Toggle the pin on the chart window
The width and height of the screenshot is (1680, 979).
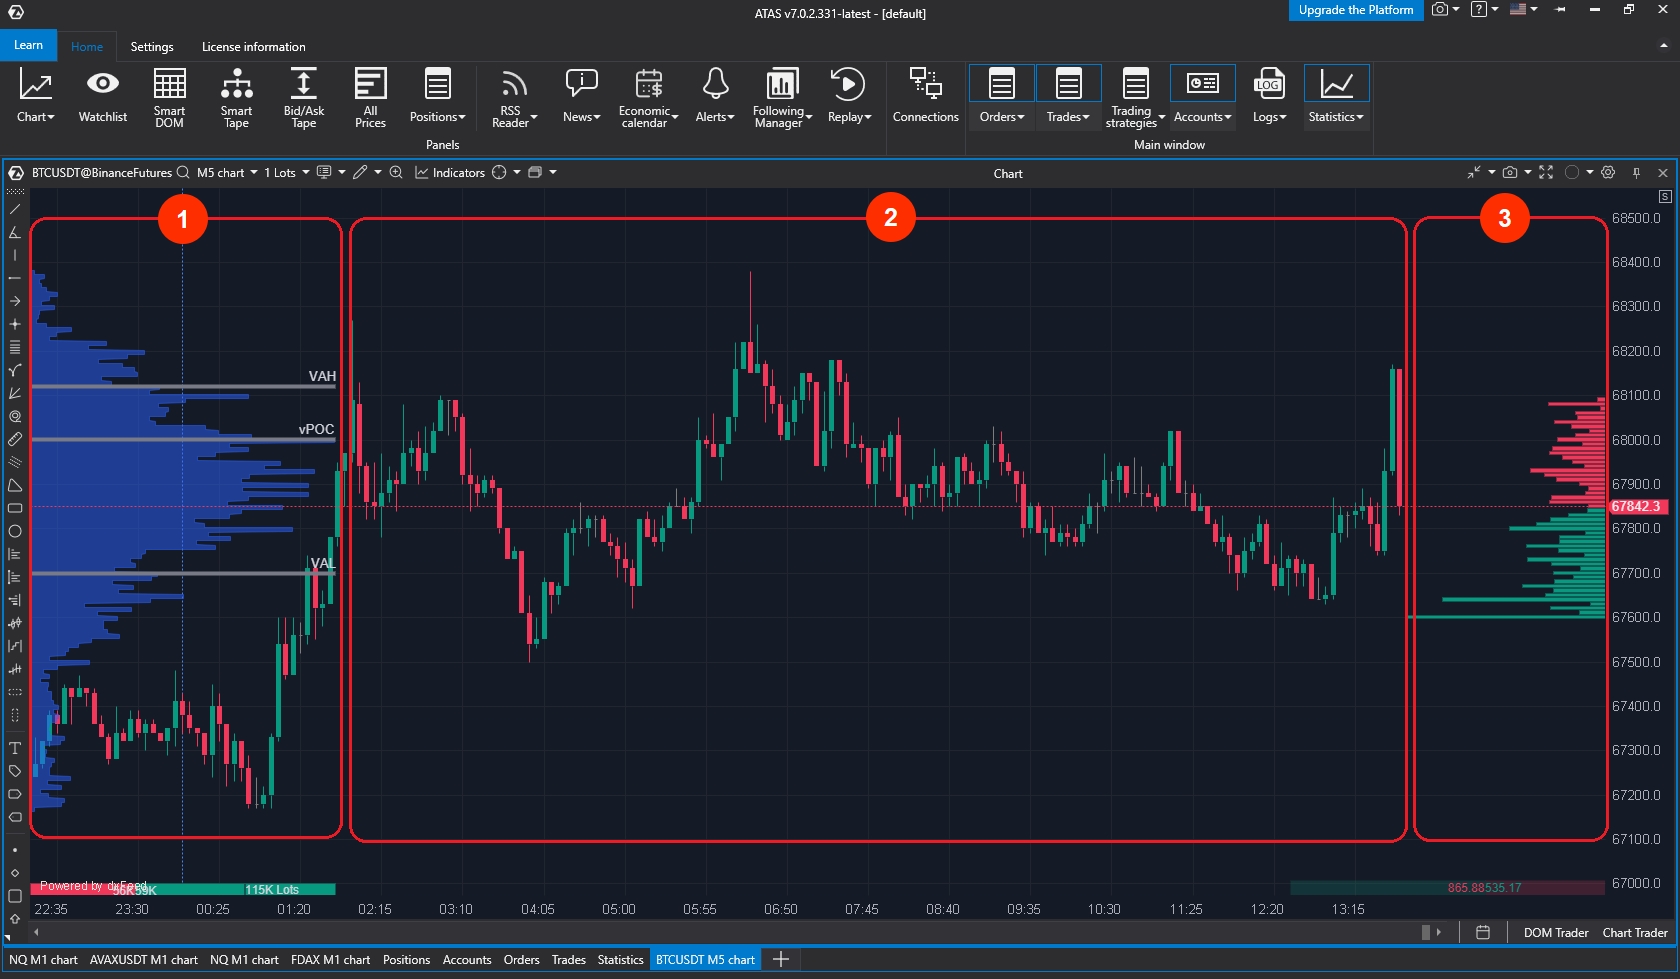(x=1636, y=172)
